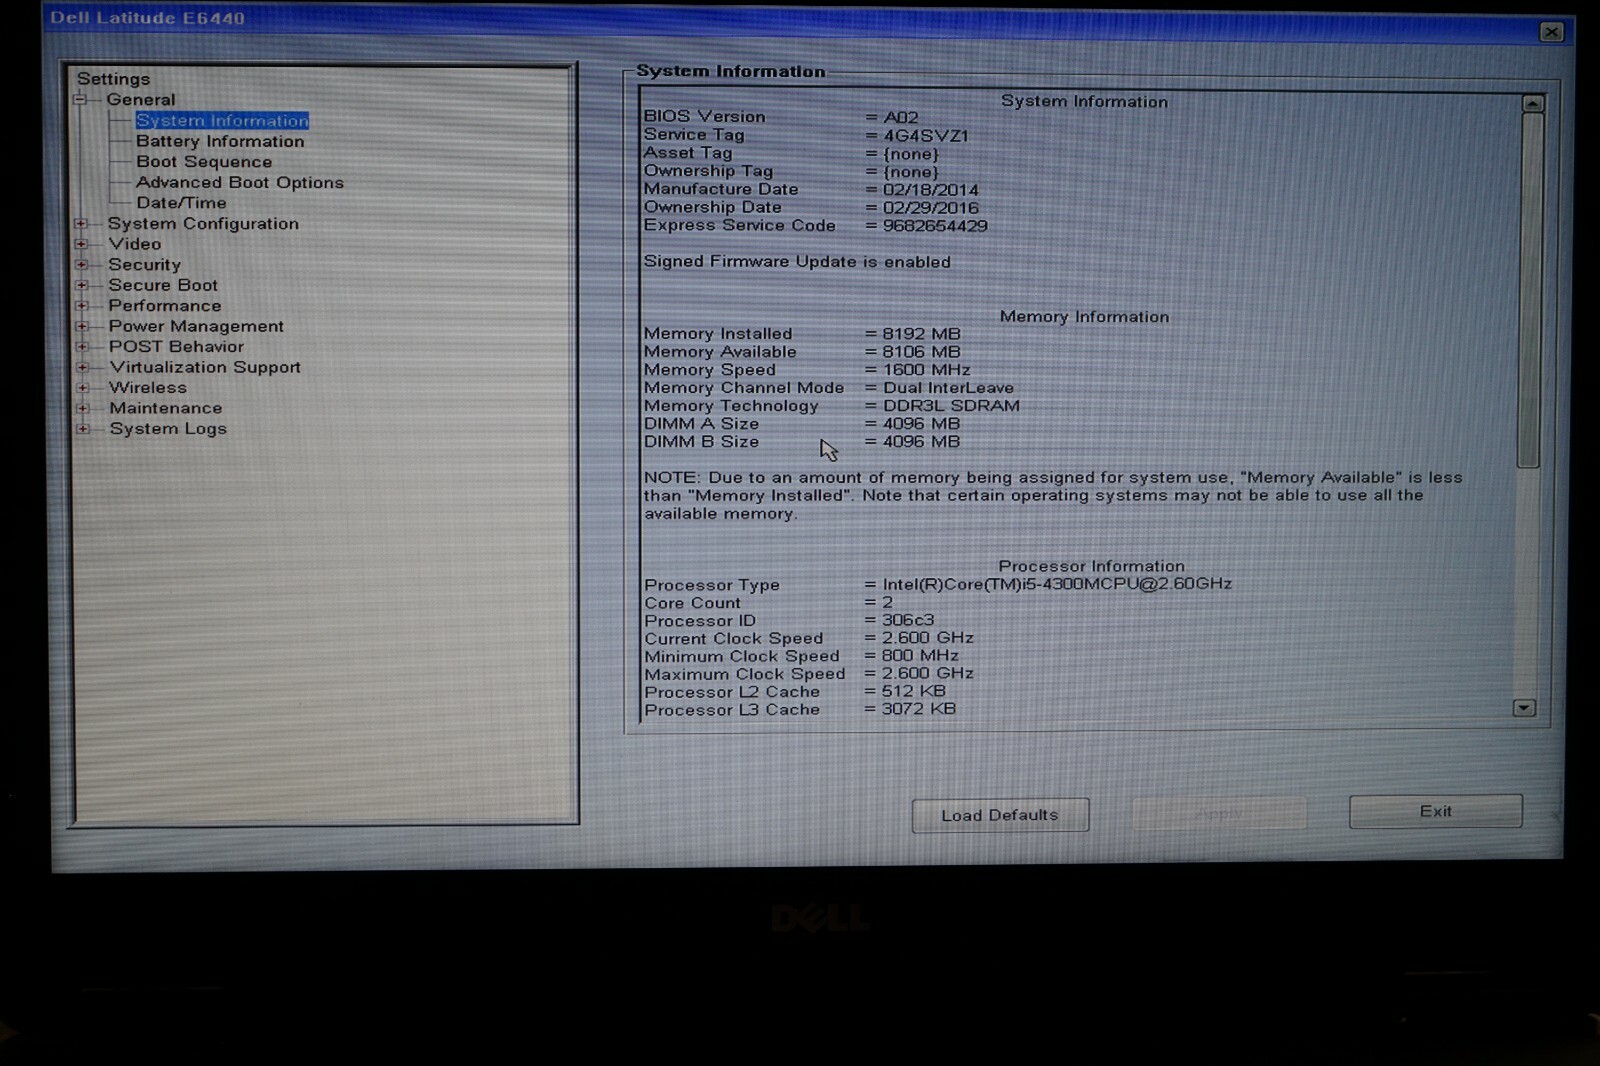1600x1066 pixels.
Task: Click Memory Speed value 1600 MHz
Action: pyautogui.click(x=926, y=370)
